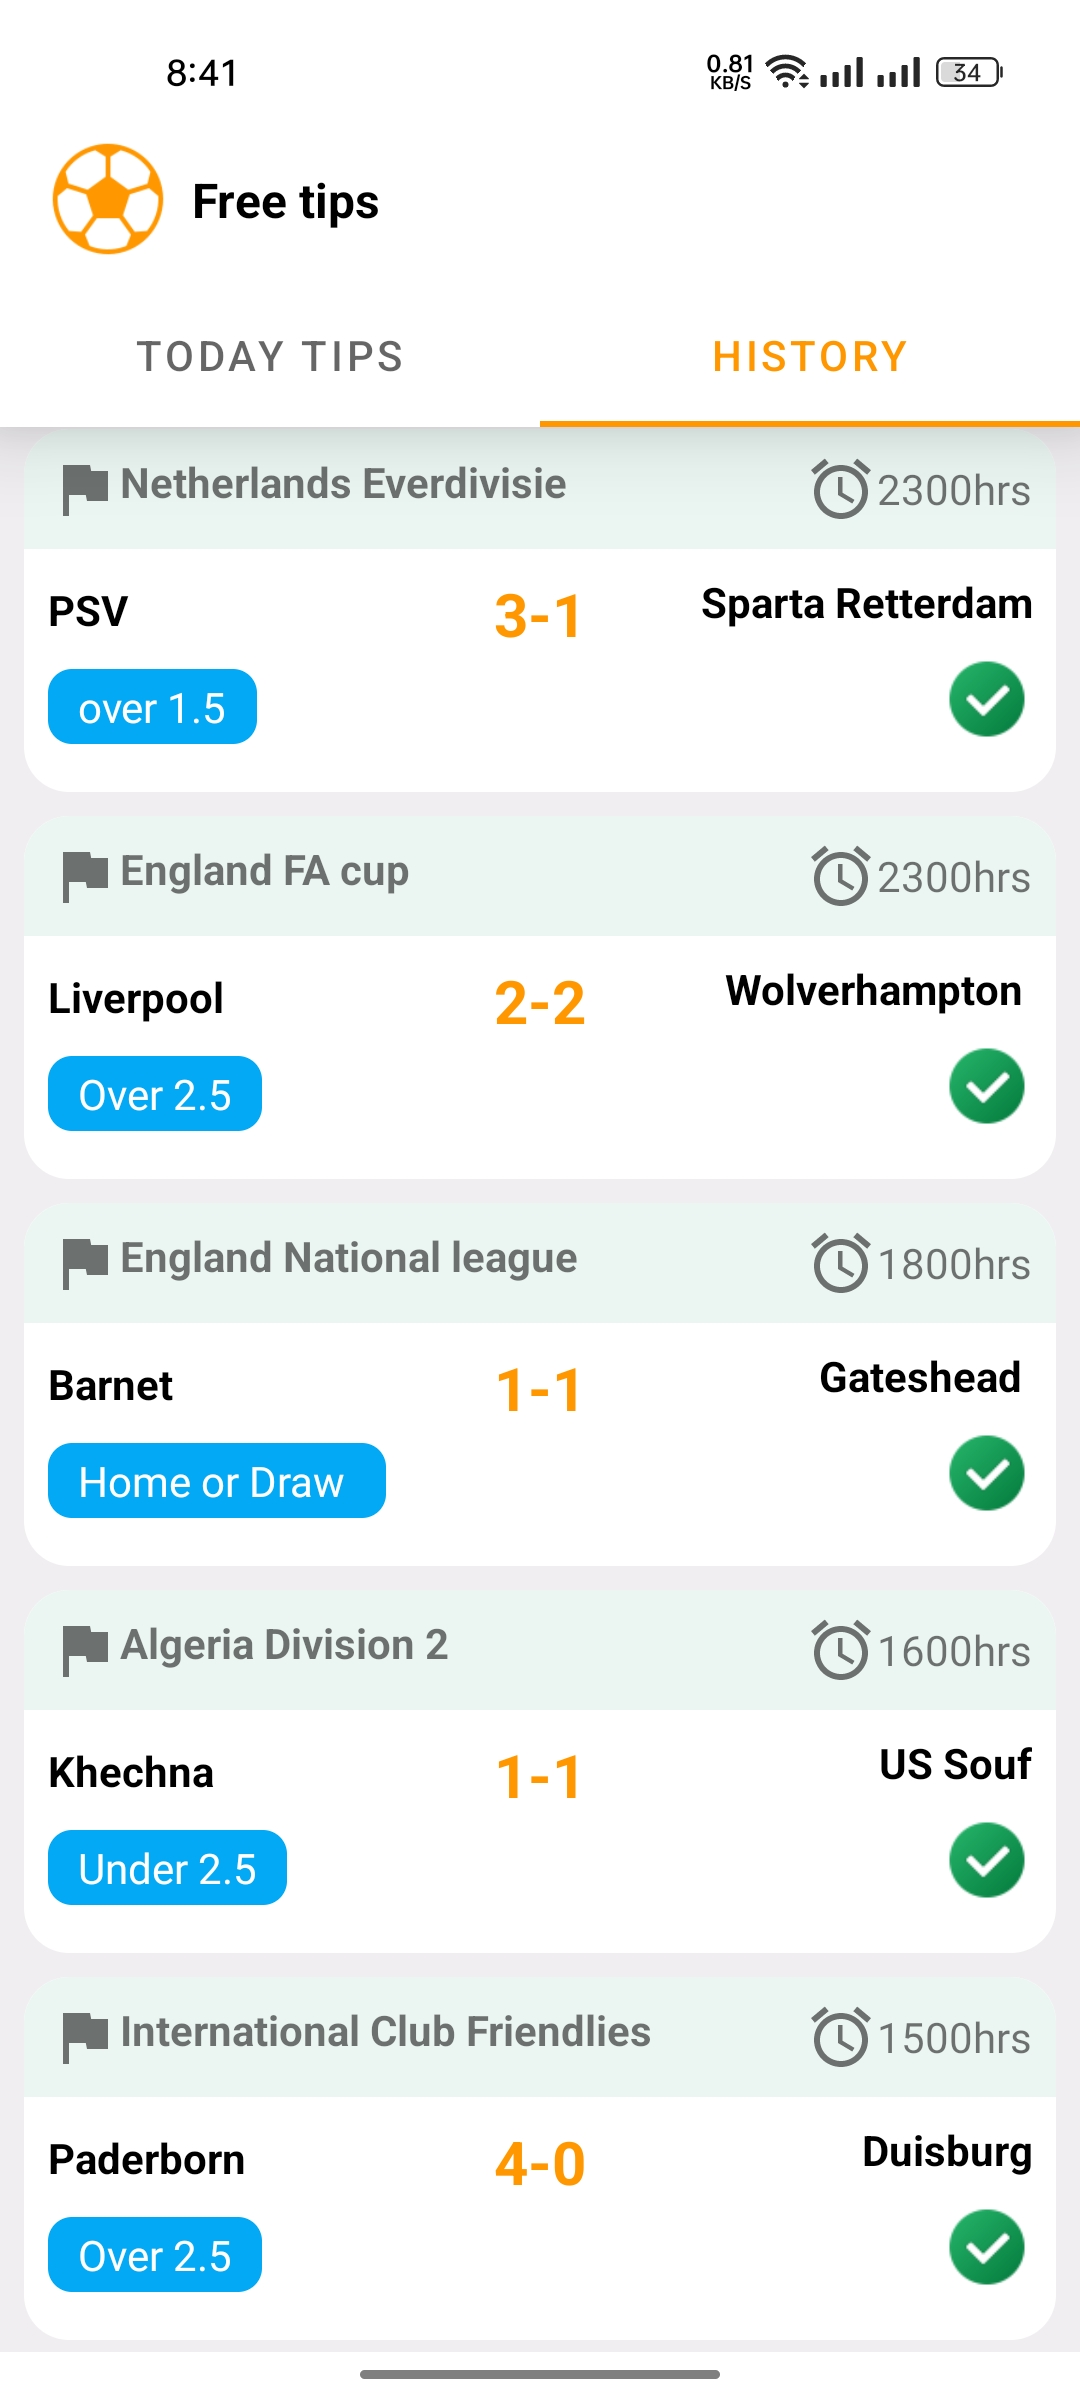Tap the flag icon beside England FA cup
This screenshot has height=2400, width=1080.
click(x=85, y=875)
